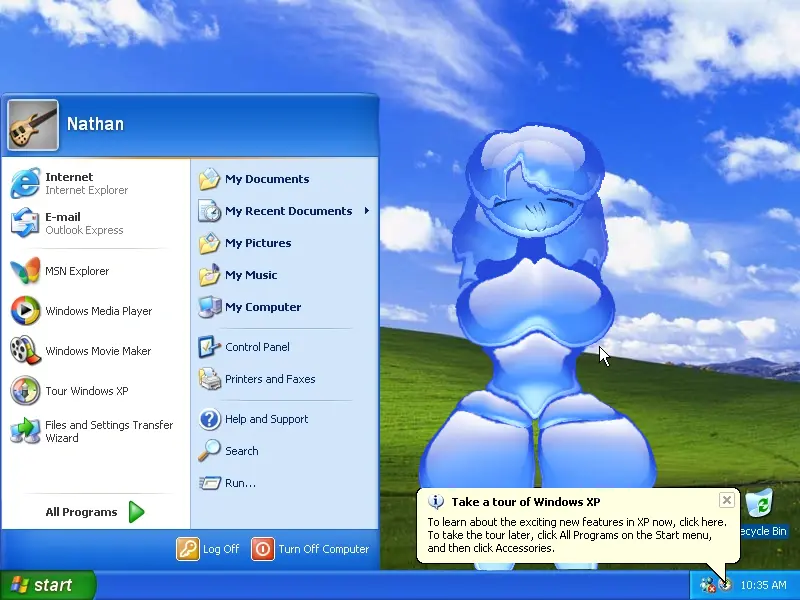This screenshot has height=600, width=800.
Task: Expand All Programs green arrow
Action: coord(136,512)
